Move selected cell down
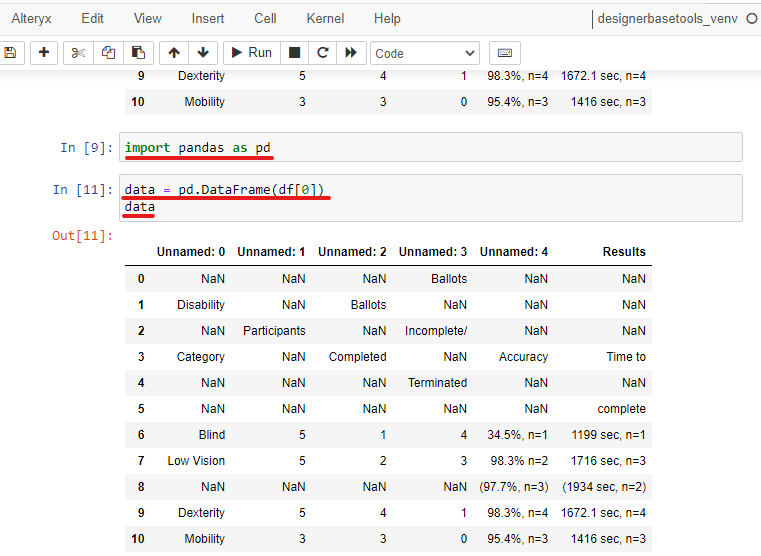Screen dimensions: 761x556 202,53
